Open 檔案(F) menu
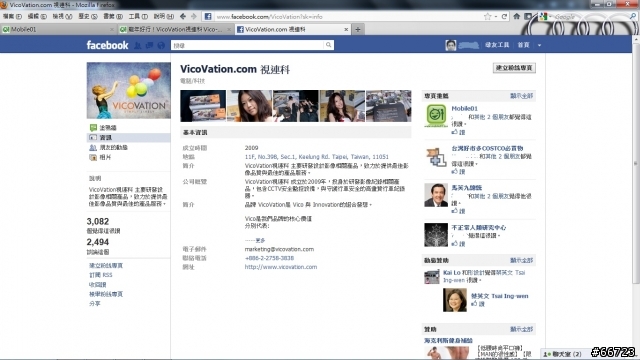This screenshot has height=360, width=640. tap(12, 16)
